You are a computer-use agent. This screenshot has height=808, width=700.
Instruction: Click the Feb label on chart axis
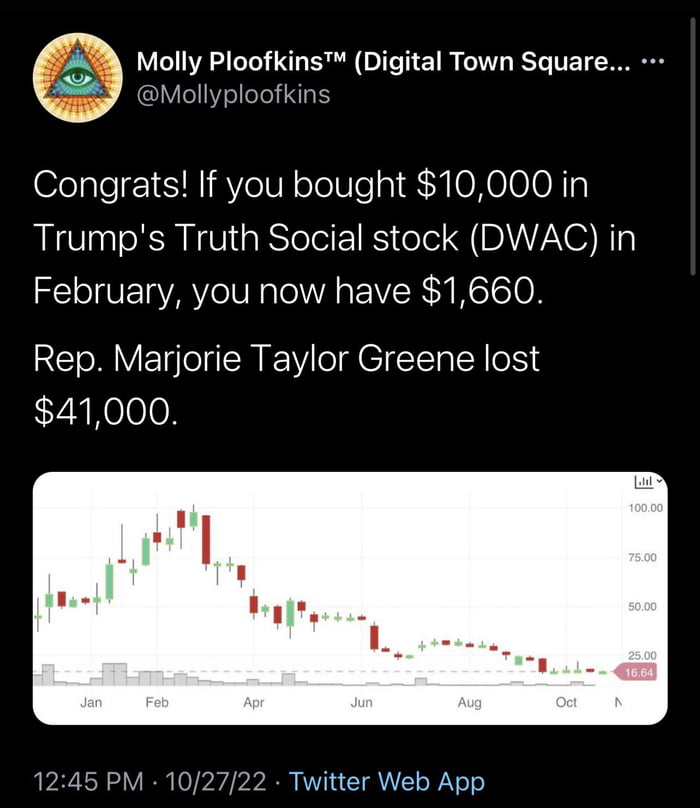[x=157, y=703]
